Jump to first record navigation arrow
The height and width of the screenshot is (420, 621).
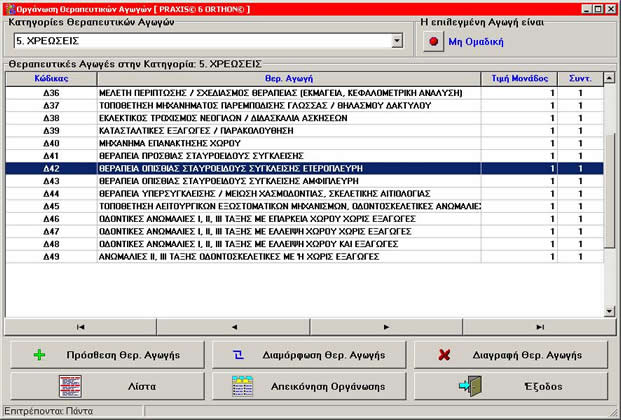point(80,326)
